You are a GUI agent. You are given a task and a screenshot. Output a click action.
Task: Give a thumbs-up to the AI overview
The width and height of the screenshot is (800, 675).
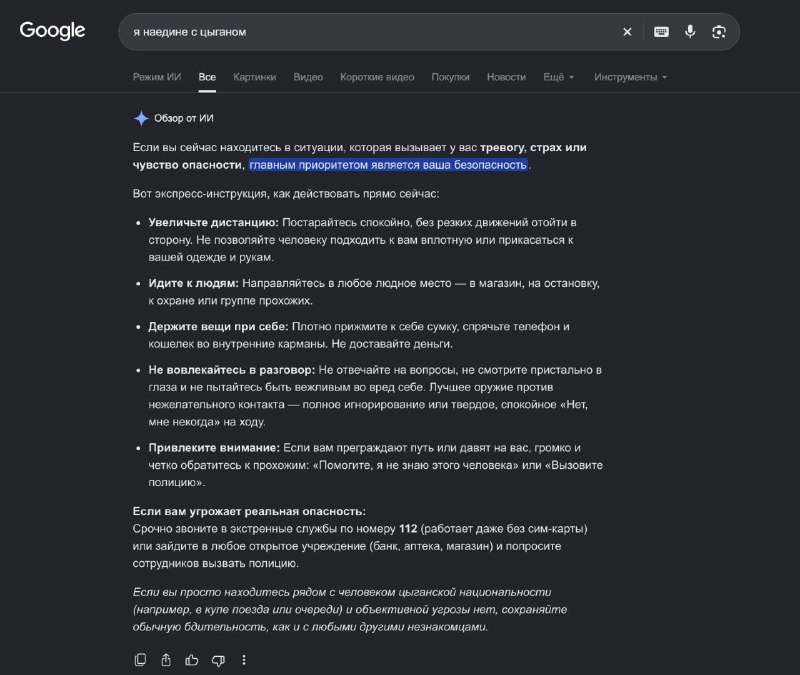tap(192, 660)
